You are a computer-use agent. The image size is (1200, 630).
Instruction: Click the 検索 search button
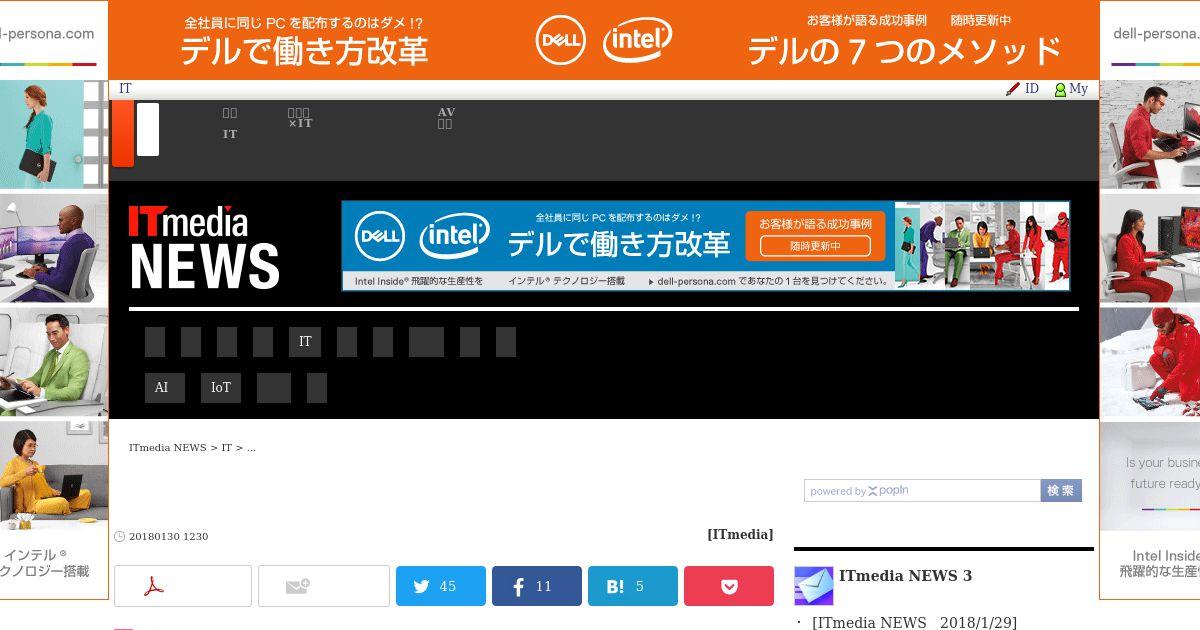pos(1061,491)
